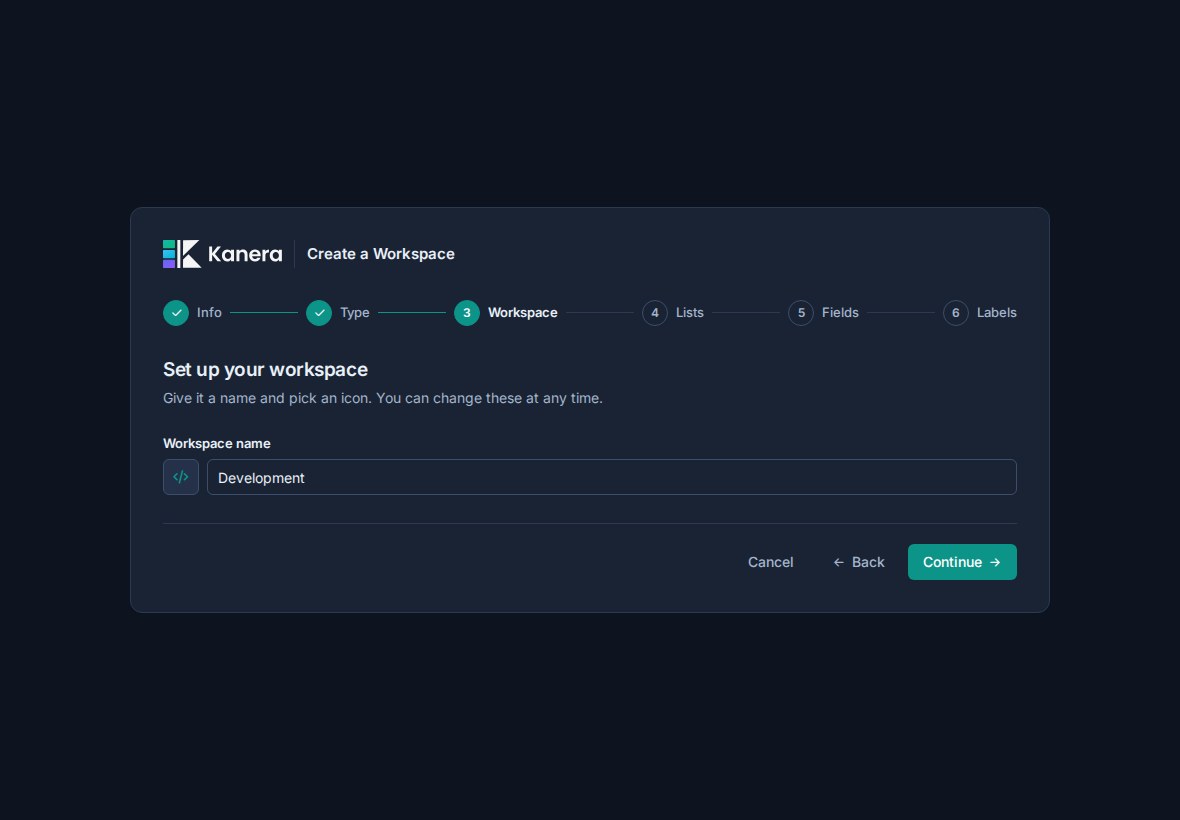
Task: Go to the completed Type step
Action: click(x=338, y=313)
